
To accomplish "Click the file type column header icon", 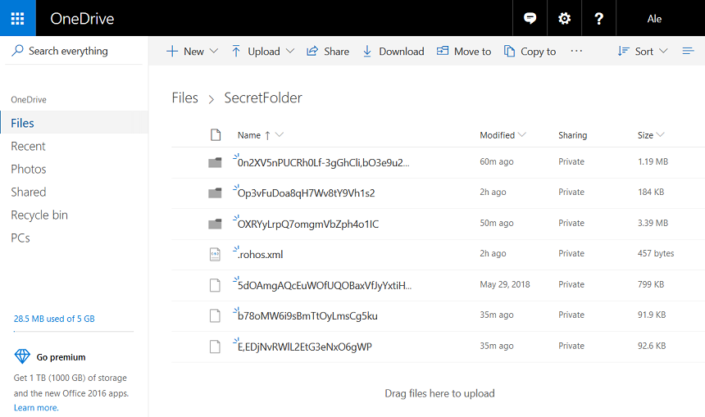I will point(214,135).
